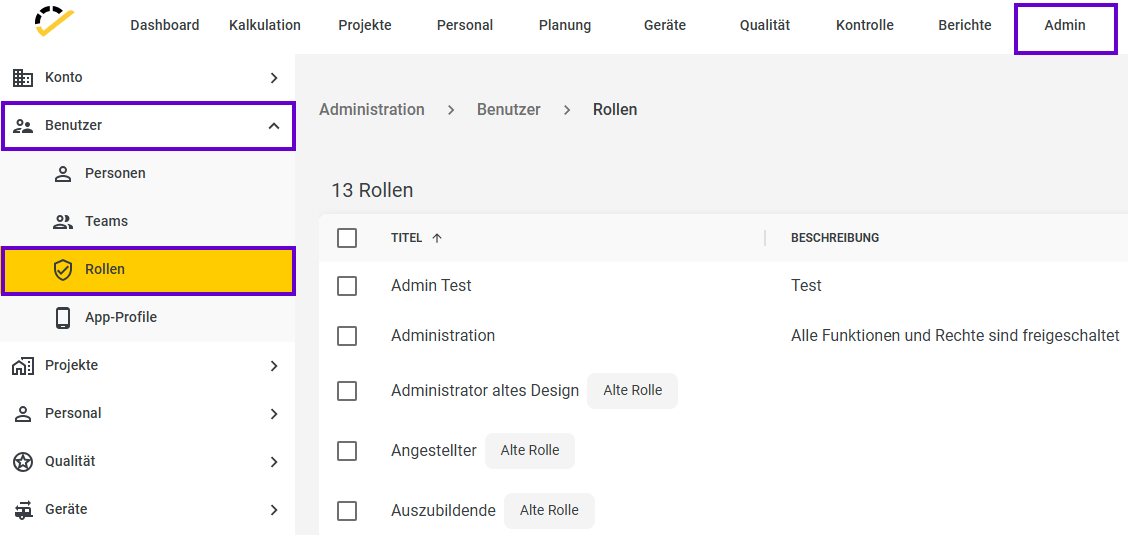Open the Administration role entry
This screenshot has height=535, width=1128.
click(x=443, y=336)
